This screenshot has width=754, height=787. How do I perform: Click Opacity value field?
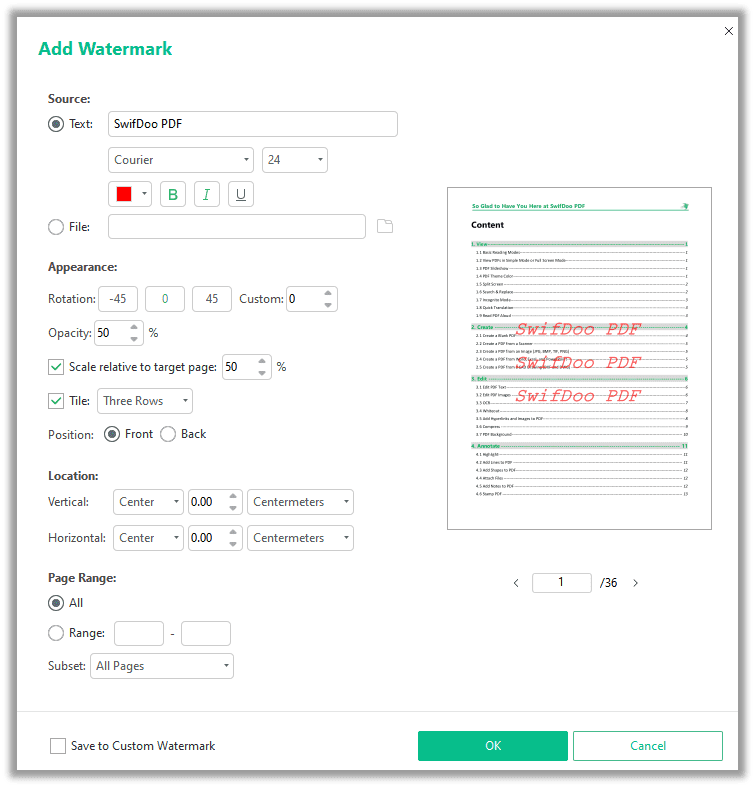[111, 333]
